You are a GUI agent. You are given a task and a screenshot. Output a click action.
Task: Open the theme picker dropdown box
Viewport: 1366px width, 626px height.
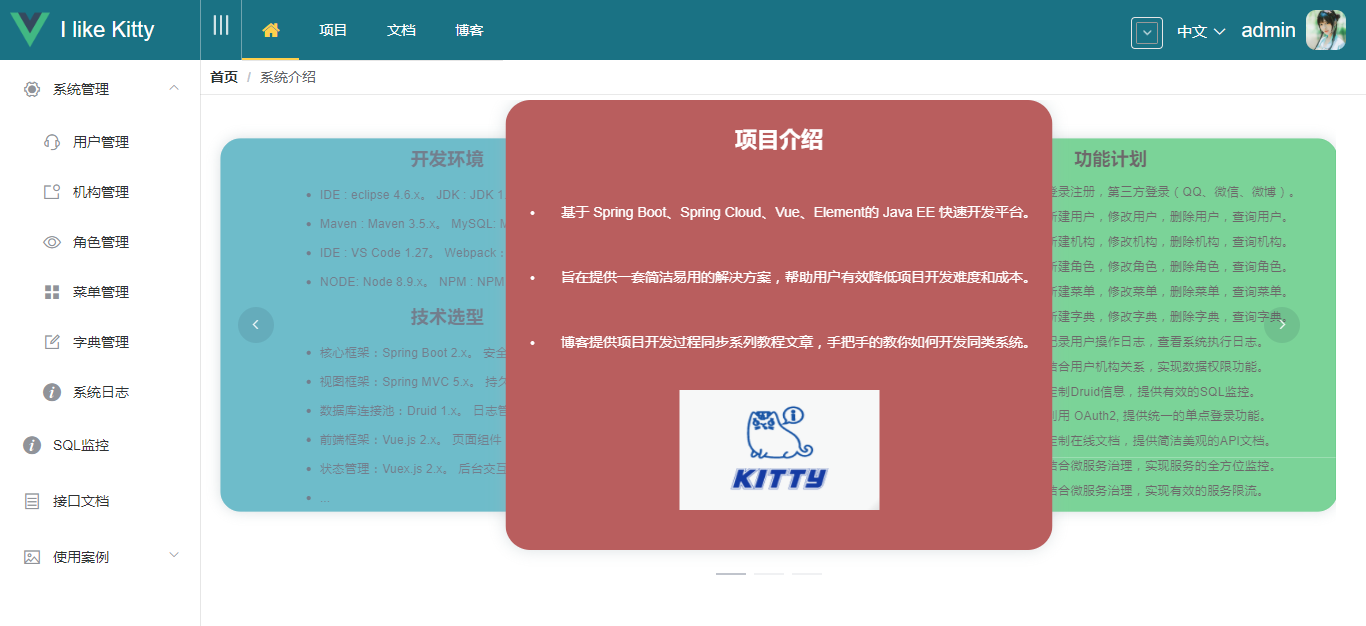pos(1147,32)
